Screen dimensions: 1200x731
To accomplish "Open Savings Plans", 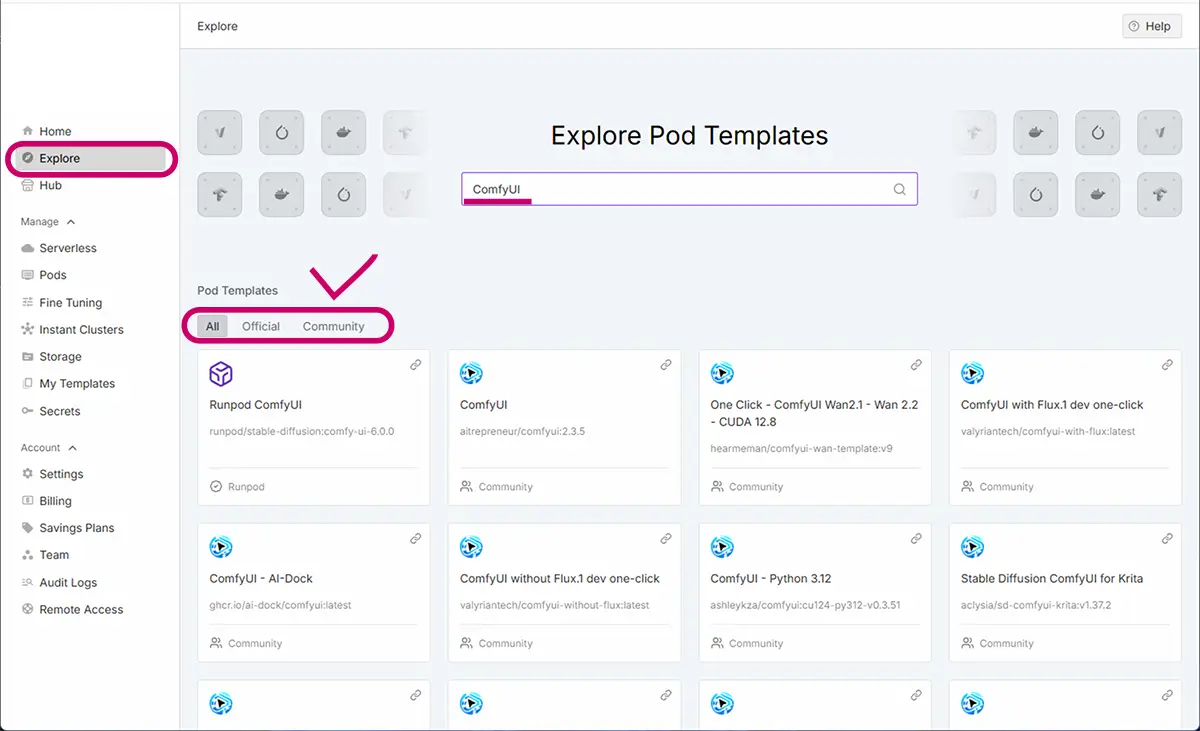I will click(68, 528).
